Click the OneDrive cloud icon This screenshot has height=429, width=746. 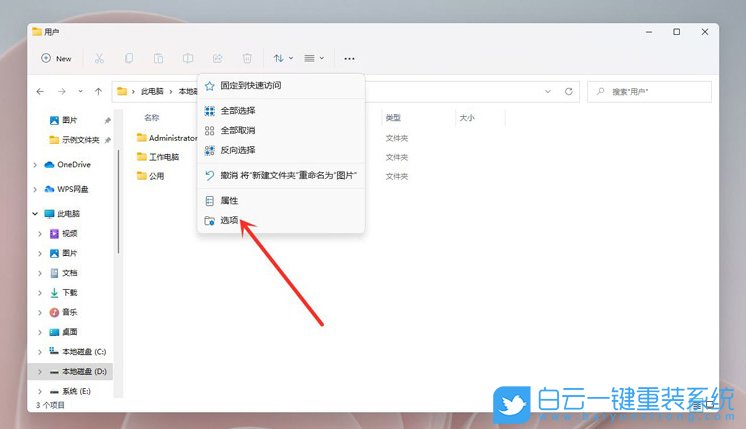coord(49,165)
